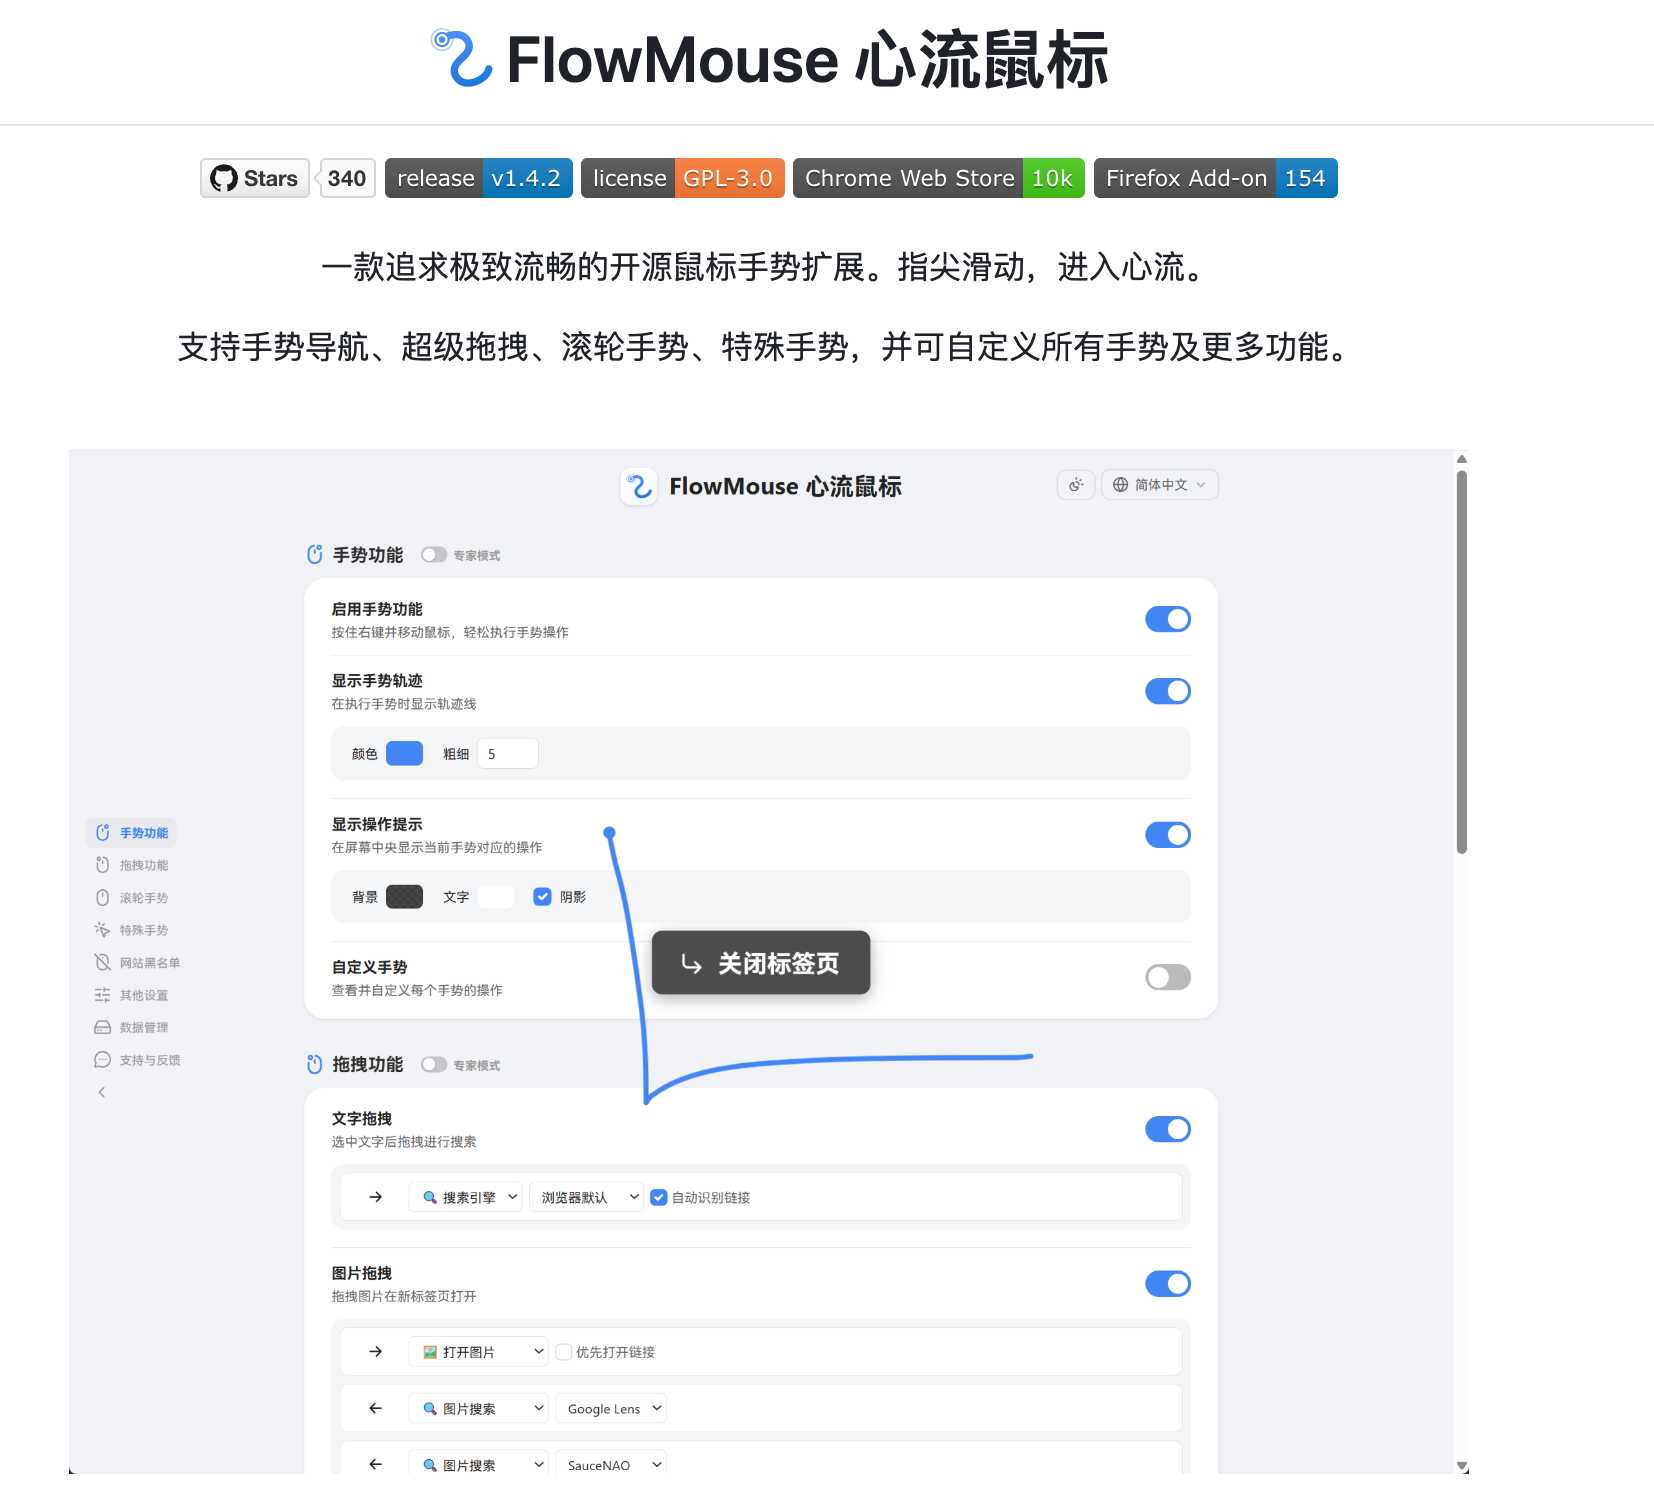
Task: Open the SauceNAO engine dropdown
Action: point(611,1463)
